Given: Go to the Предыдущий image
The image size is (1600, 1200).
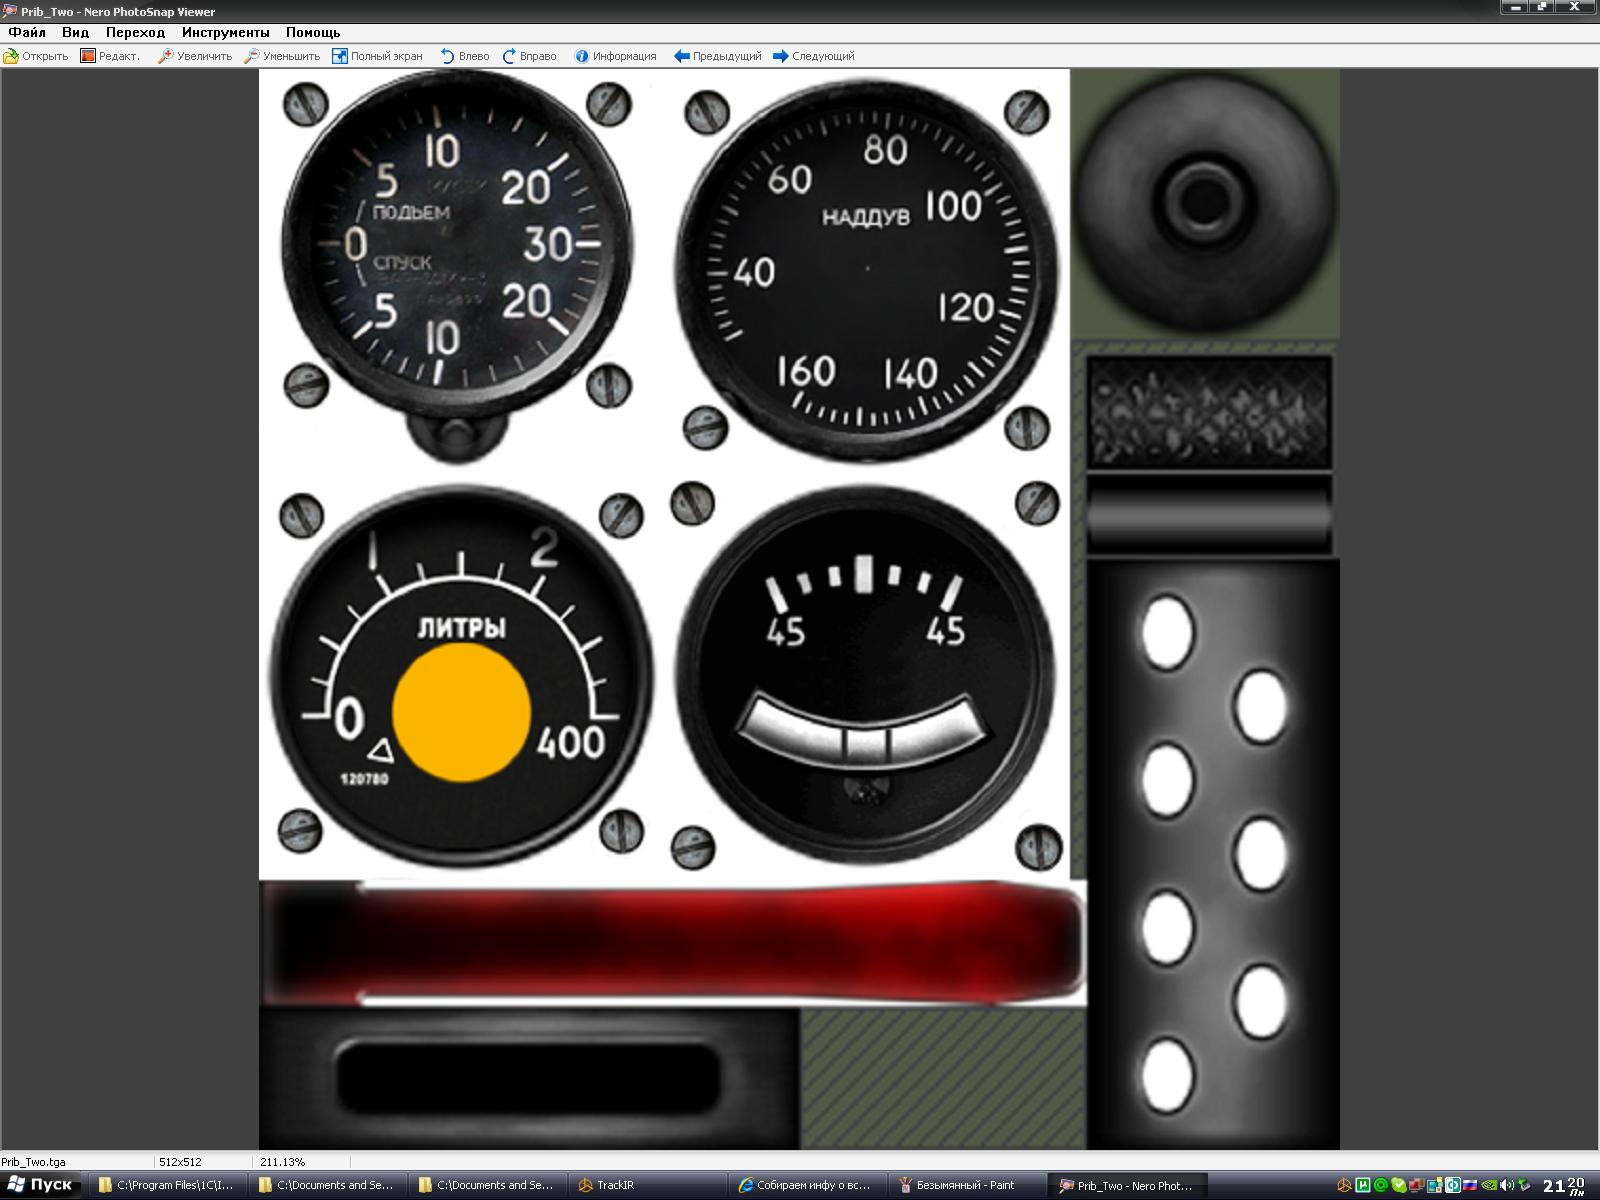Looking at the screenshot, I should click(718, 56).
